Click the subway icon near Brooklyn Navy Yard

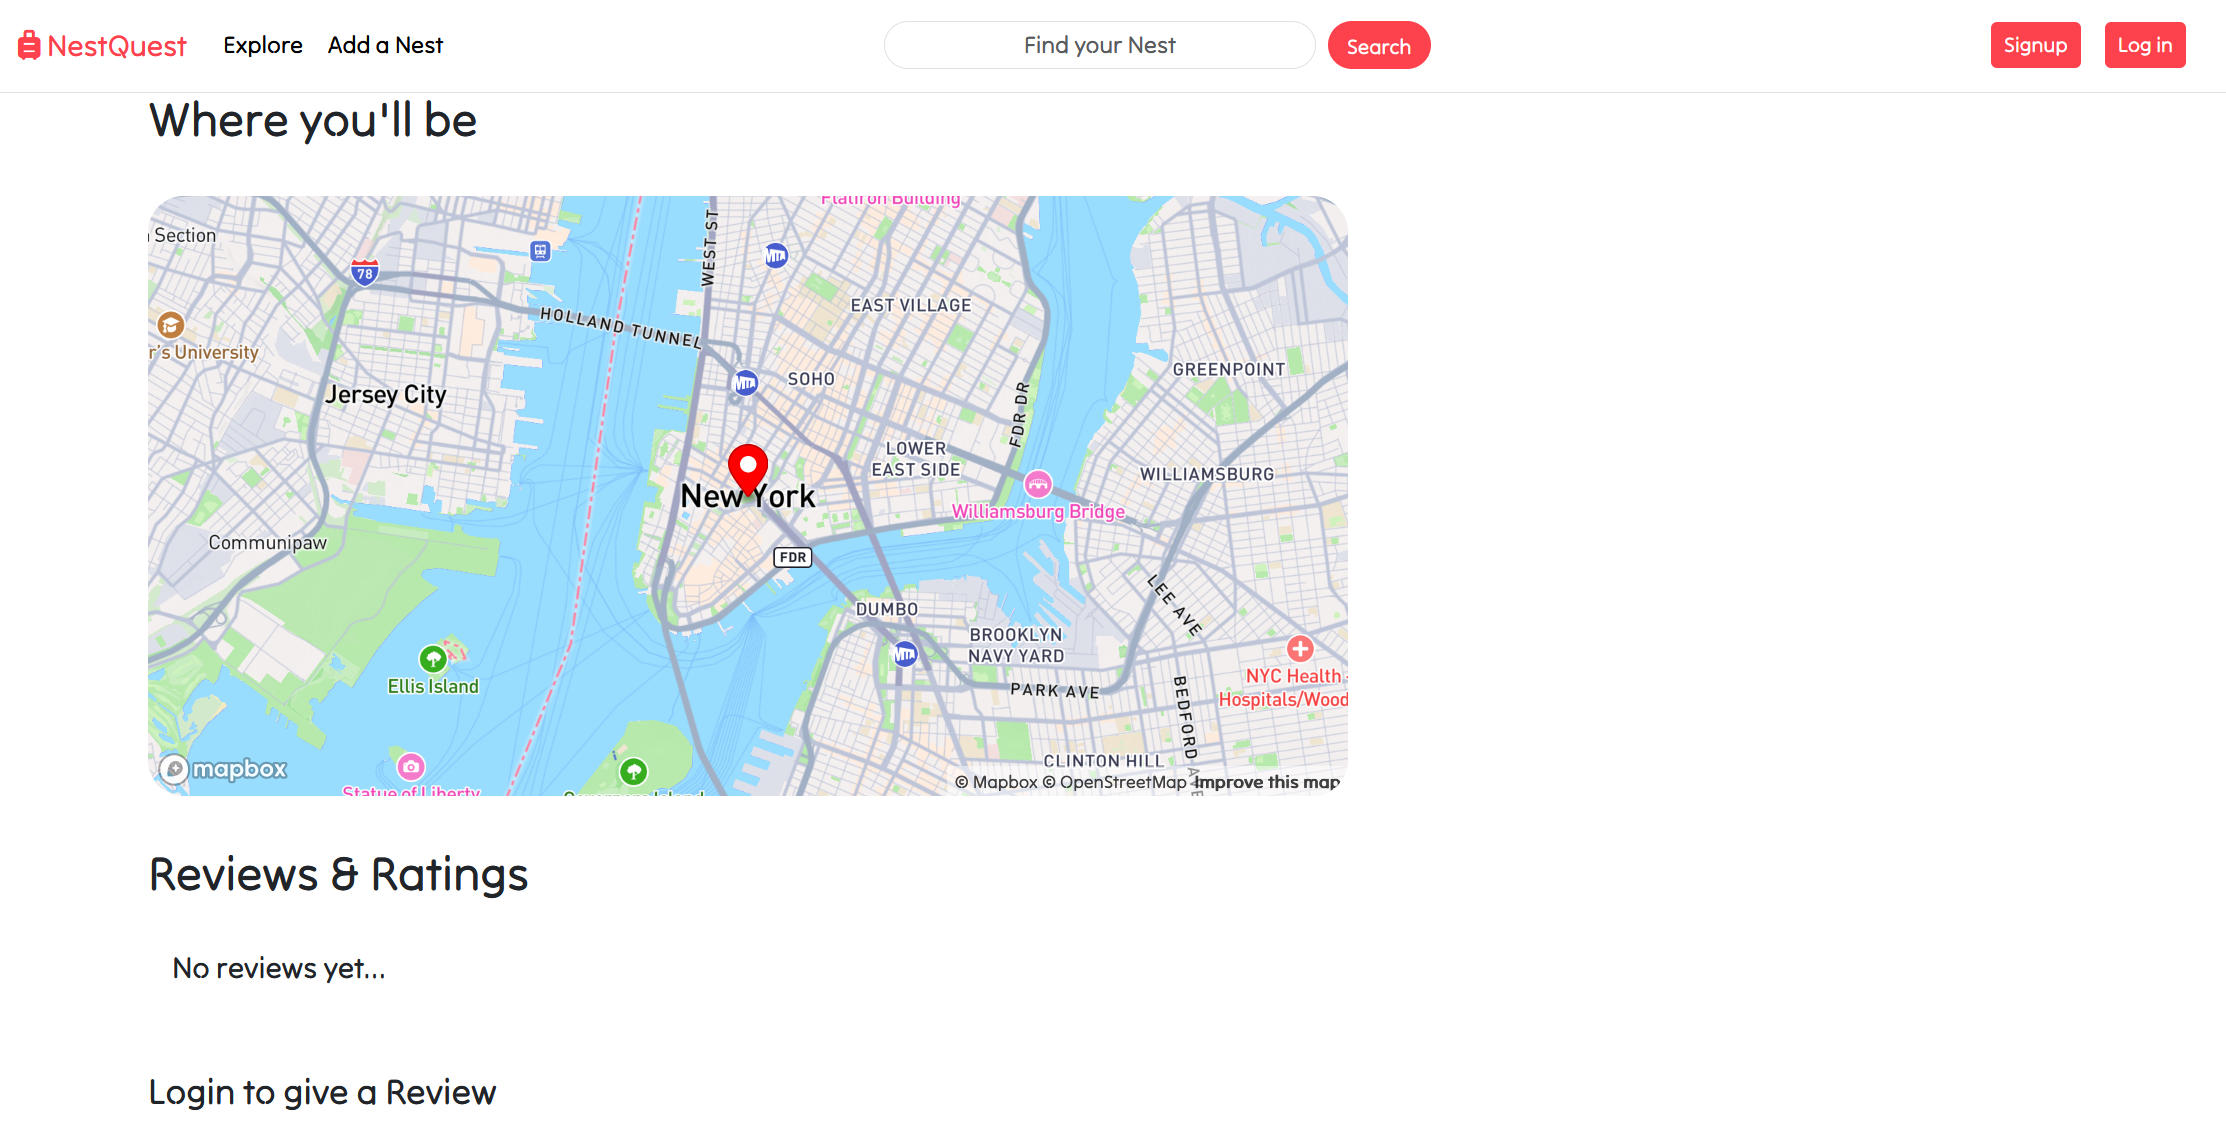(905, 654)
